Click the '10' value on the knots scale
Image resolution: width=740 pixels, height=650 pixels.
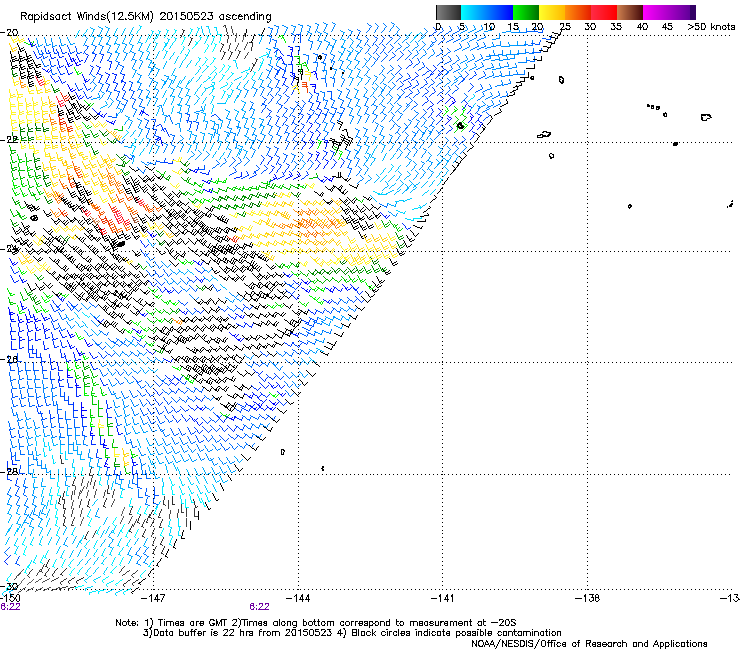pyautogui.click(x=489, y=26)
